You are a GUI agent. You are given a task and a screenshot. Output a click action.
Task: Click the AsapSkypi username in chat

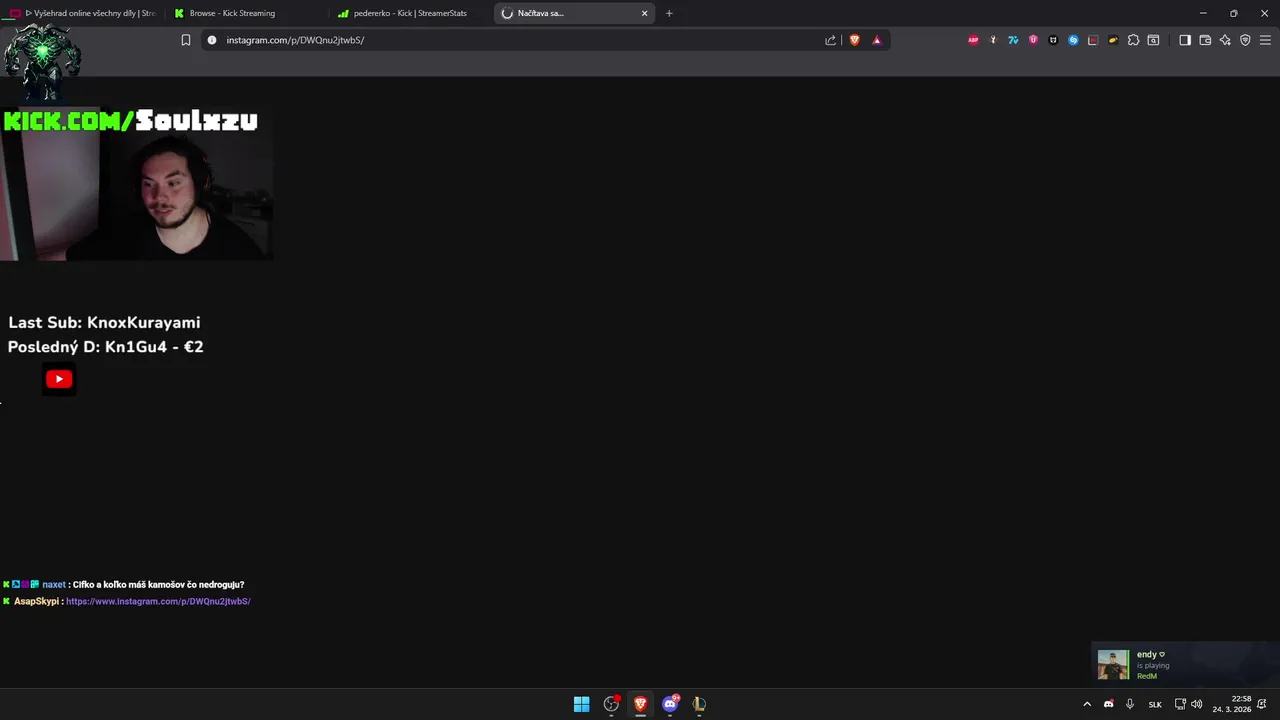[x=36, y=601]
